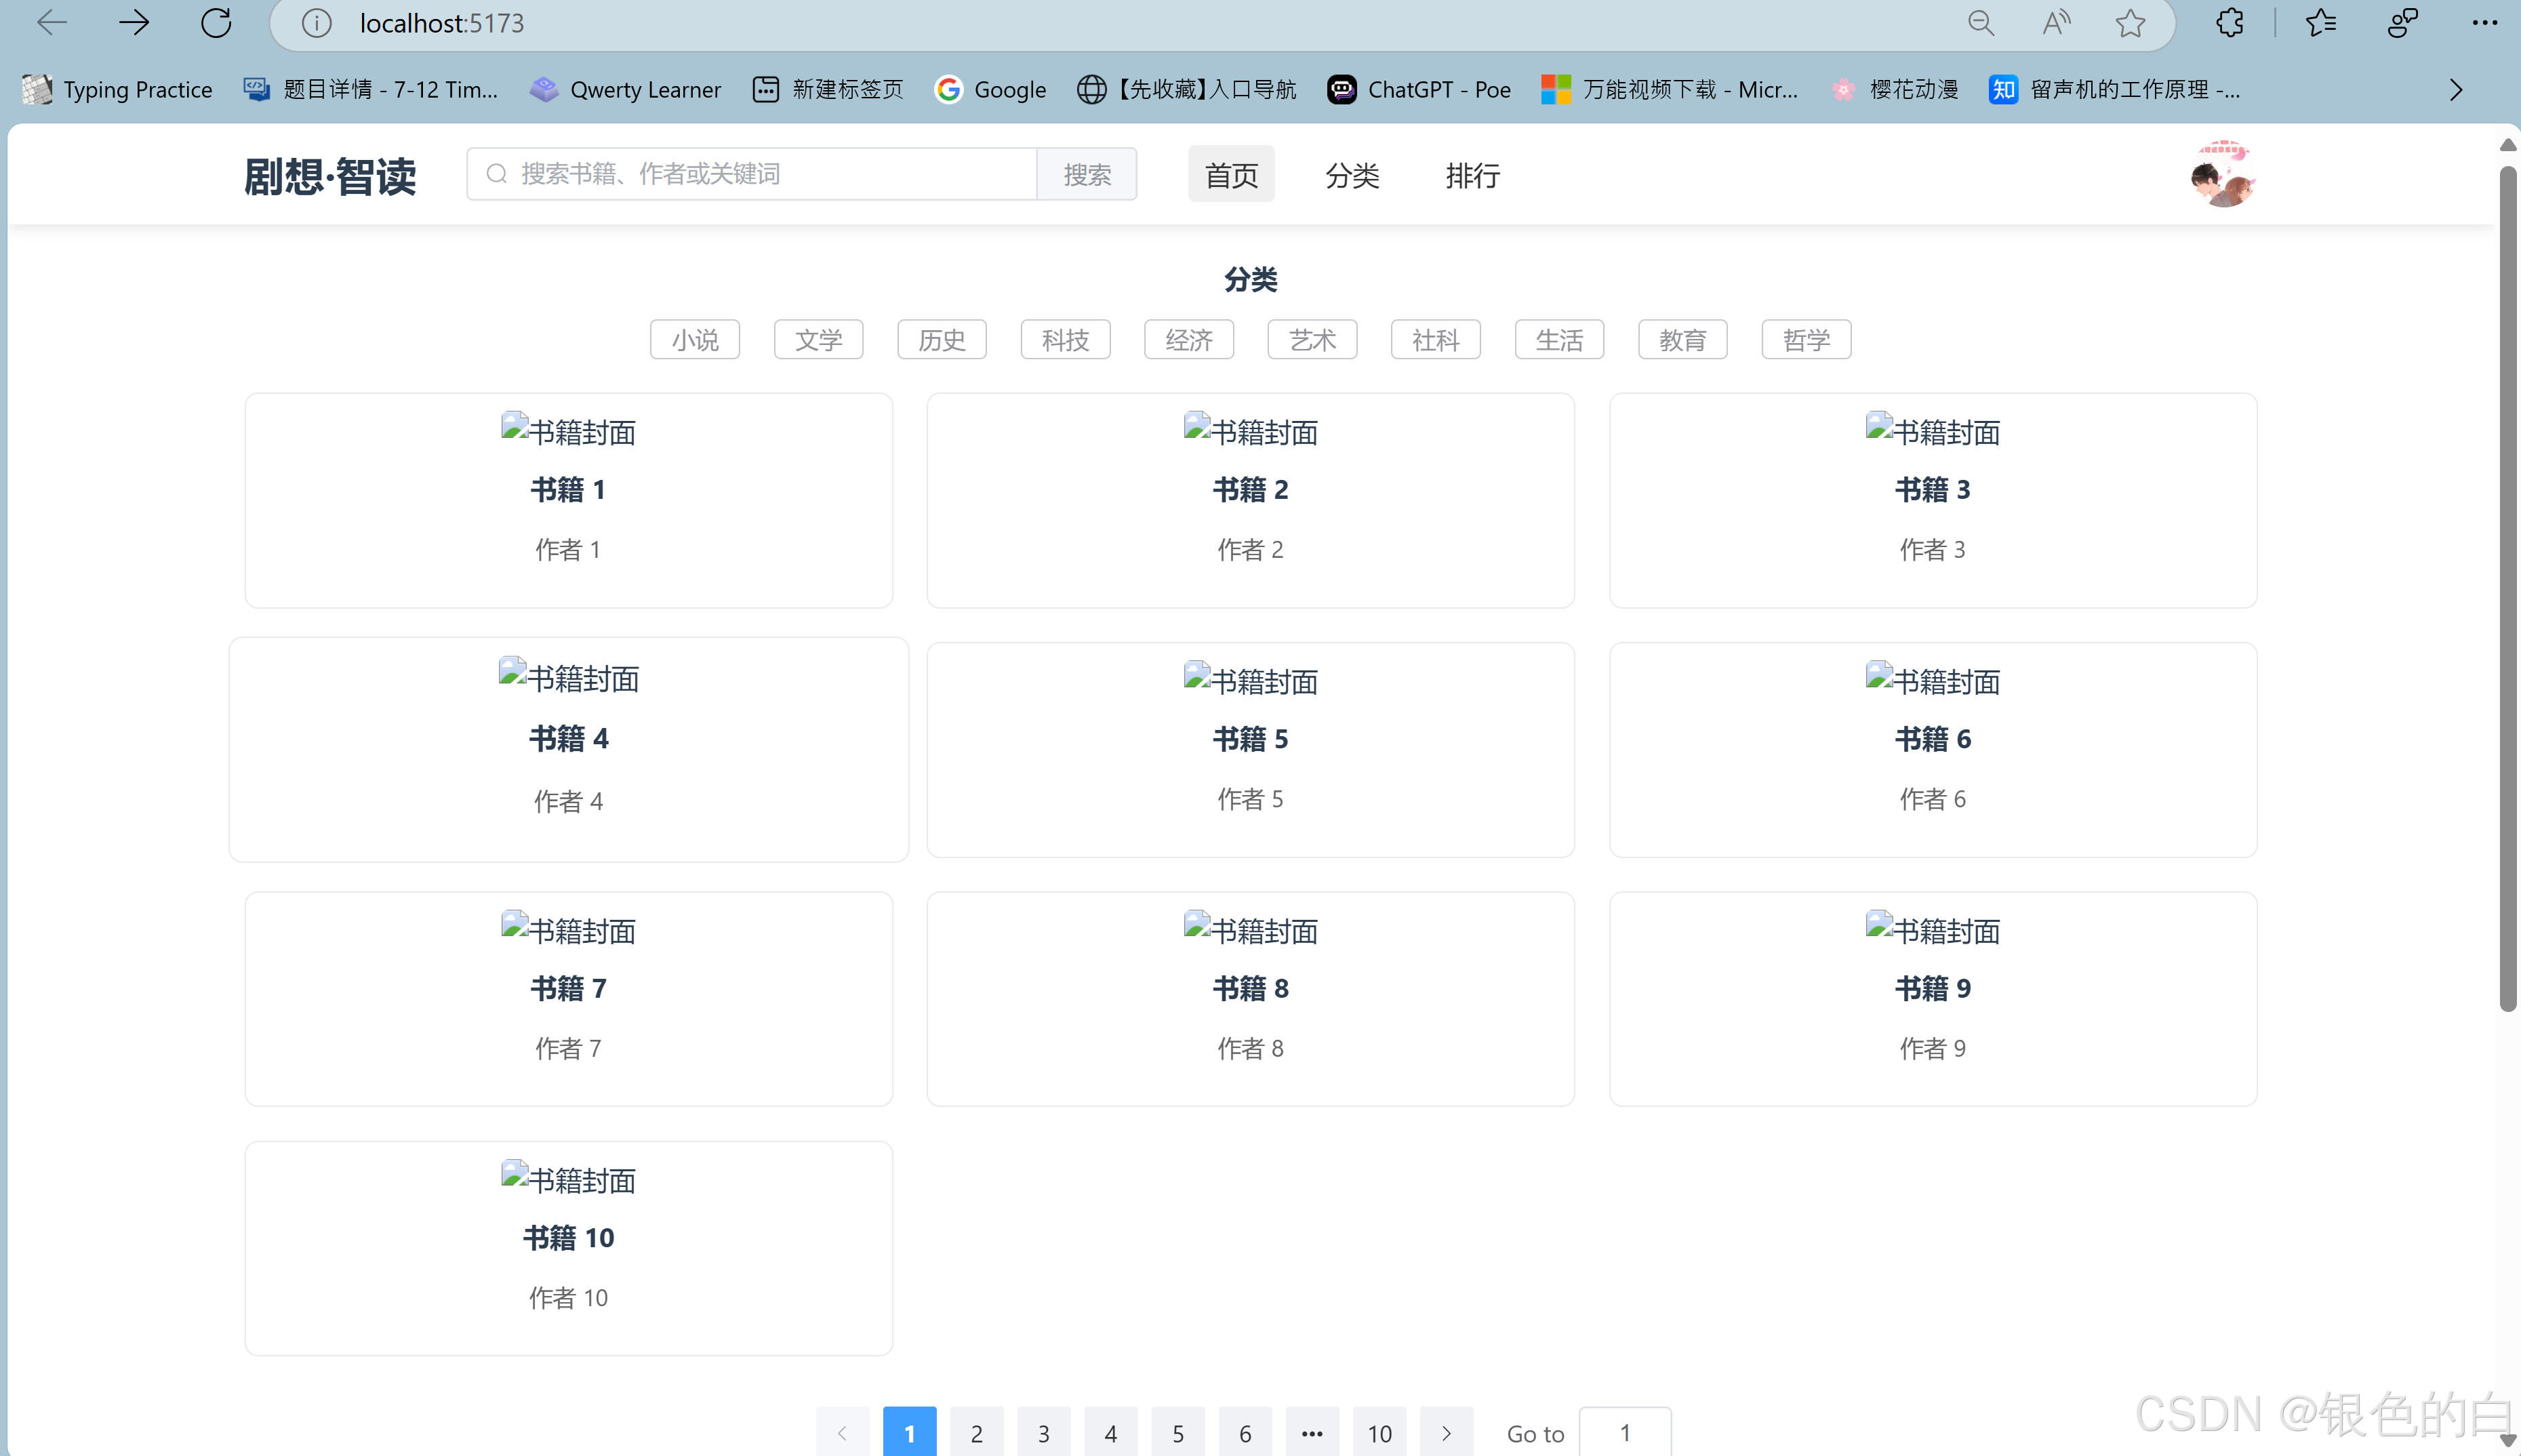Go to pagination page 3
The image size is (2521, 1456).
(1043, 1433)
